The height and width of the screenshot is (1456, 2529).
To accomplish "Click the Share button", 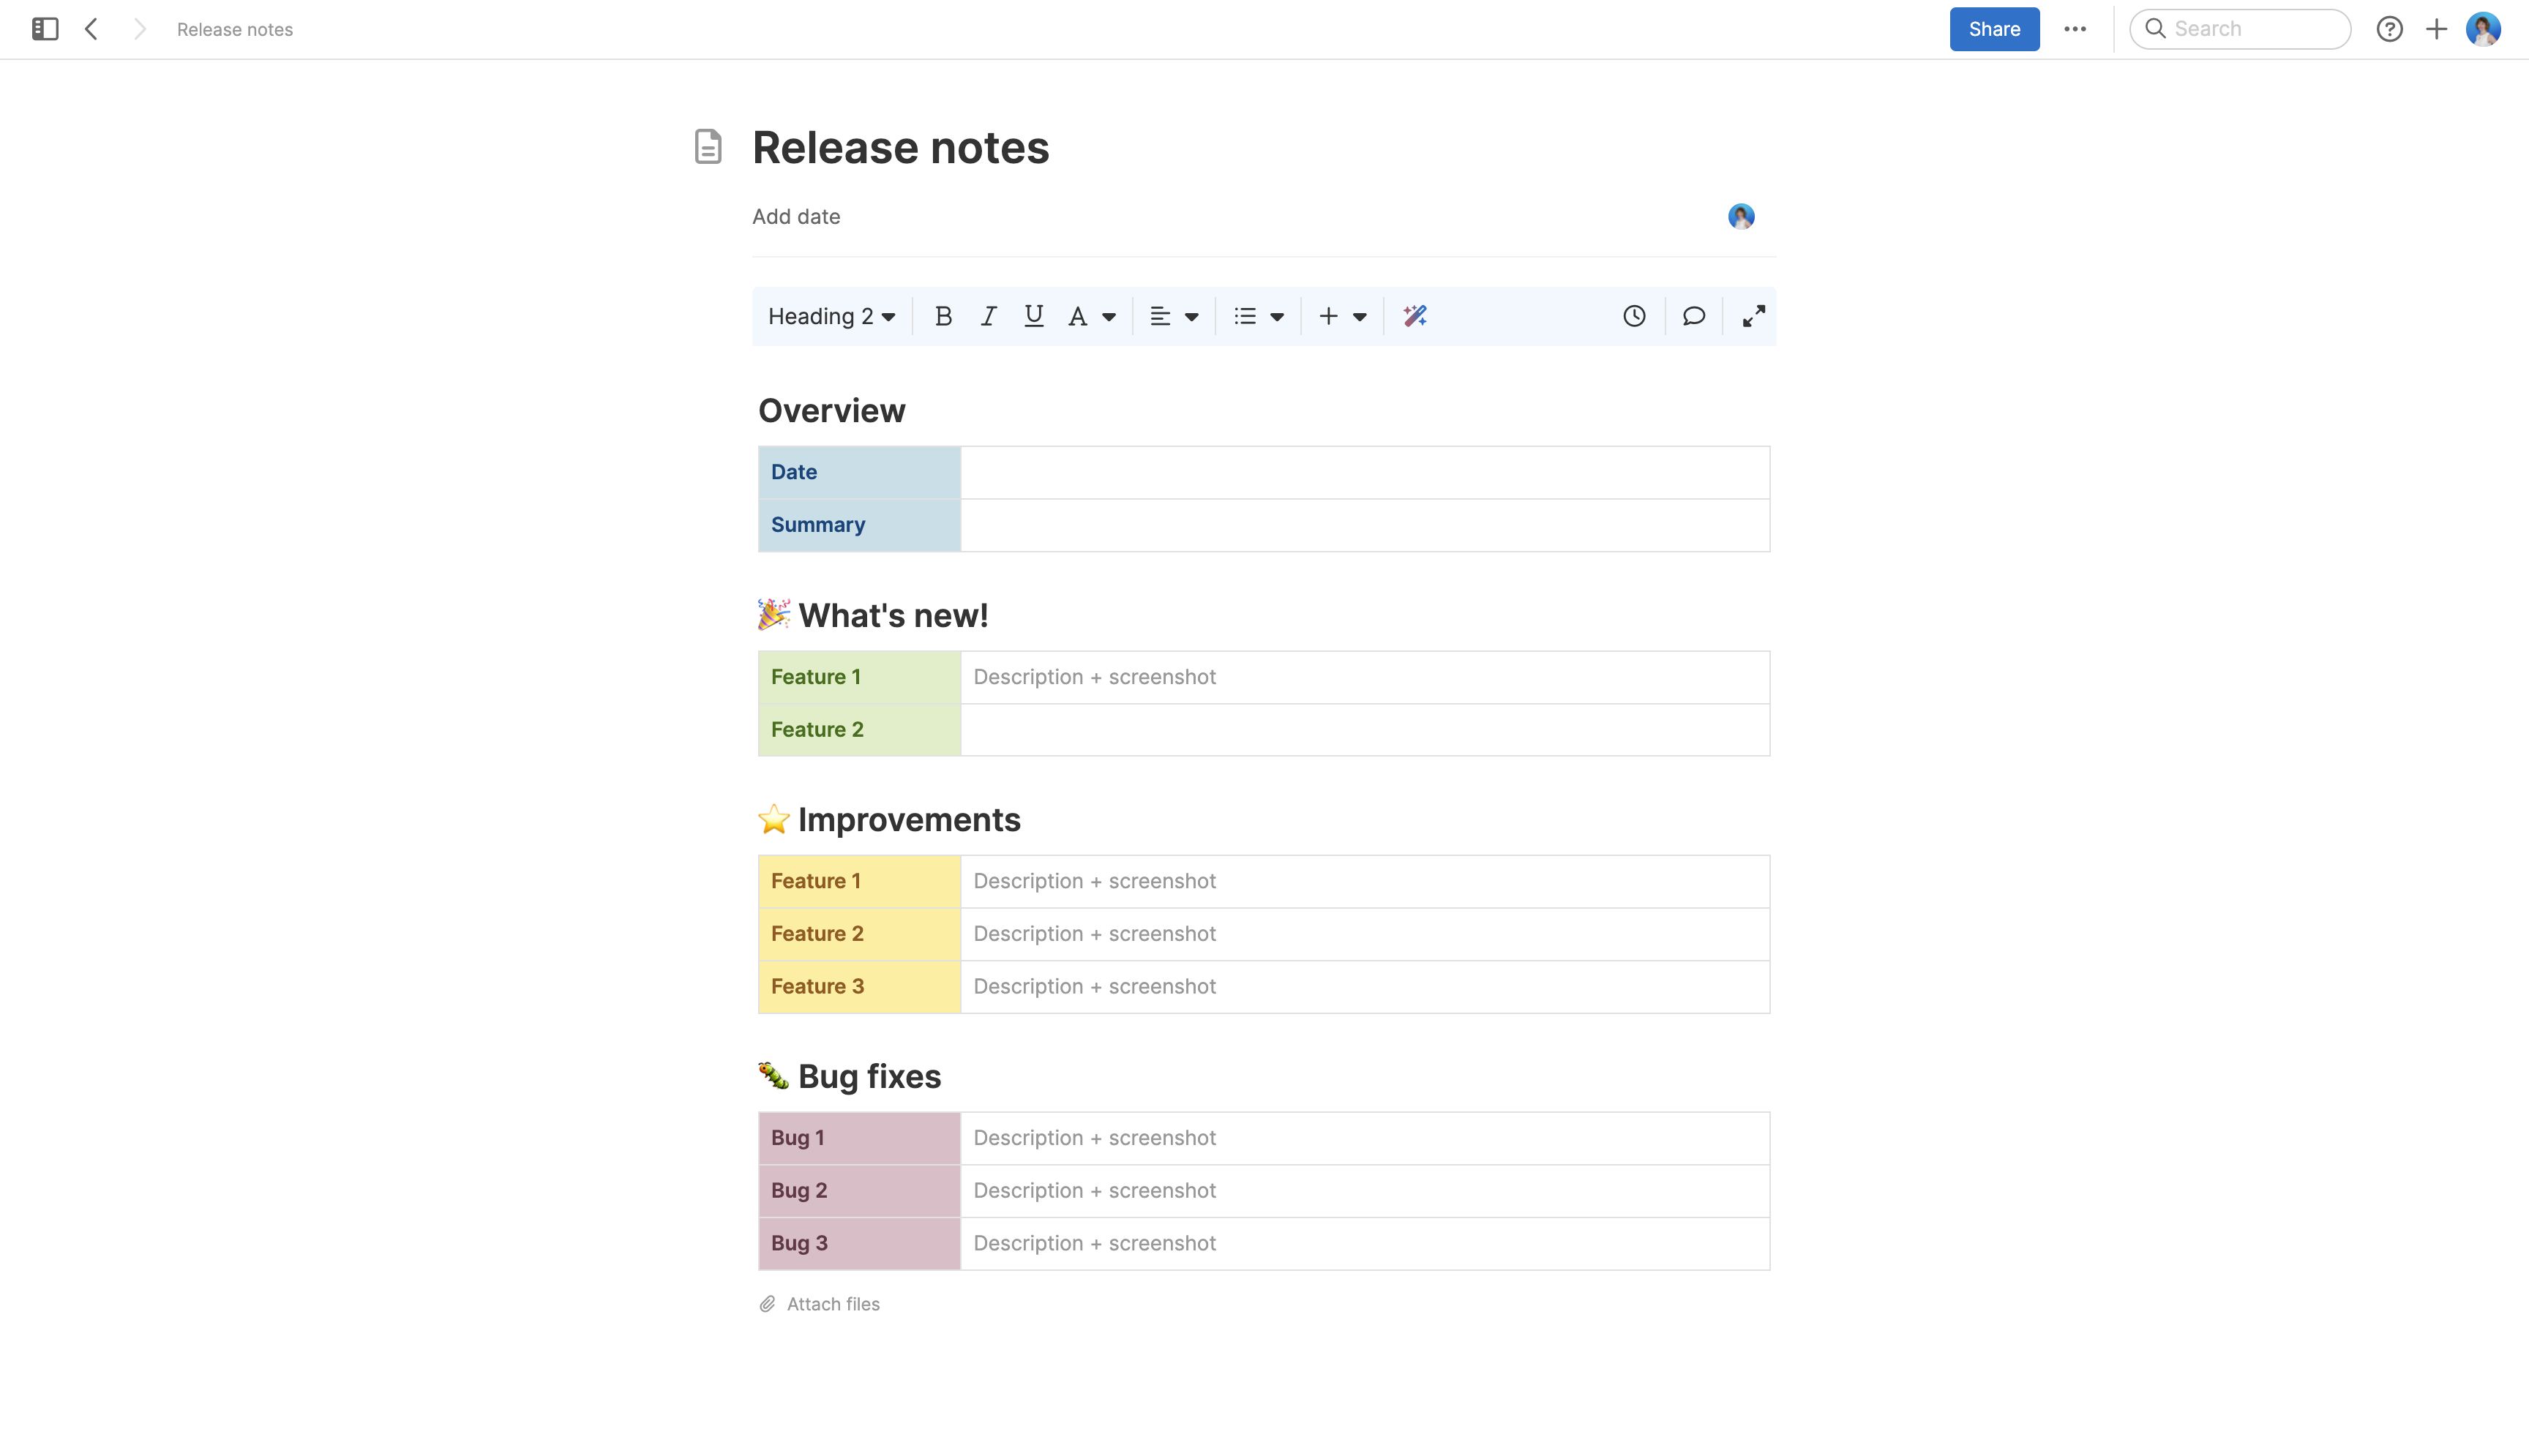I will (1994, 29).
